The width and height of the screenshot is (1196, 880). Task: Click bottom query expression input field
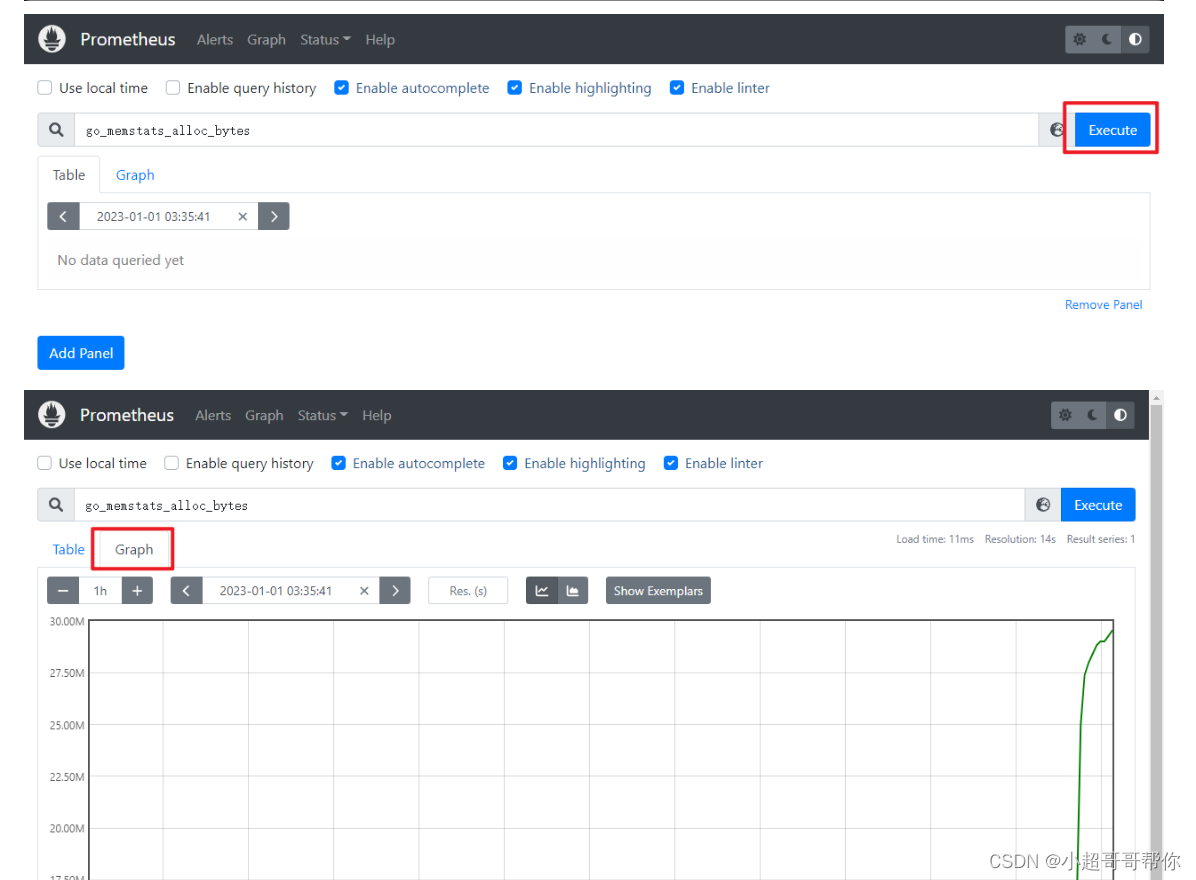tap(549, 505)
